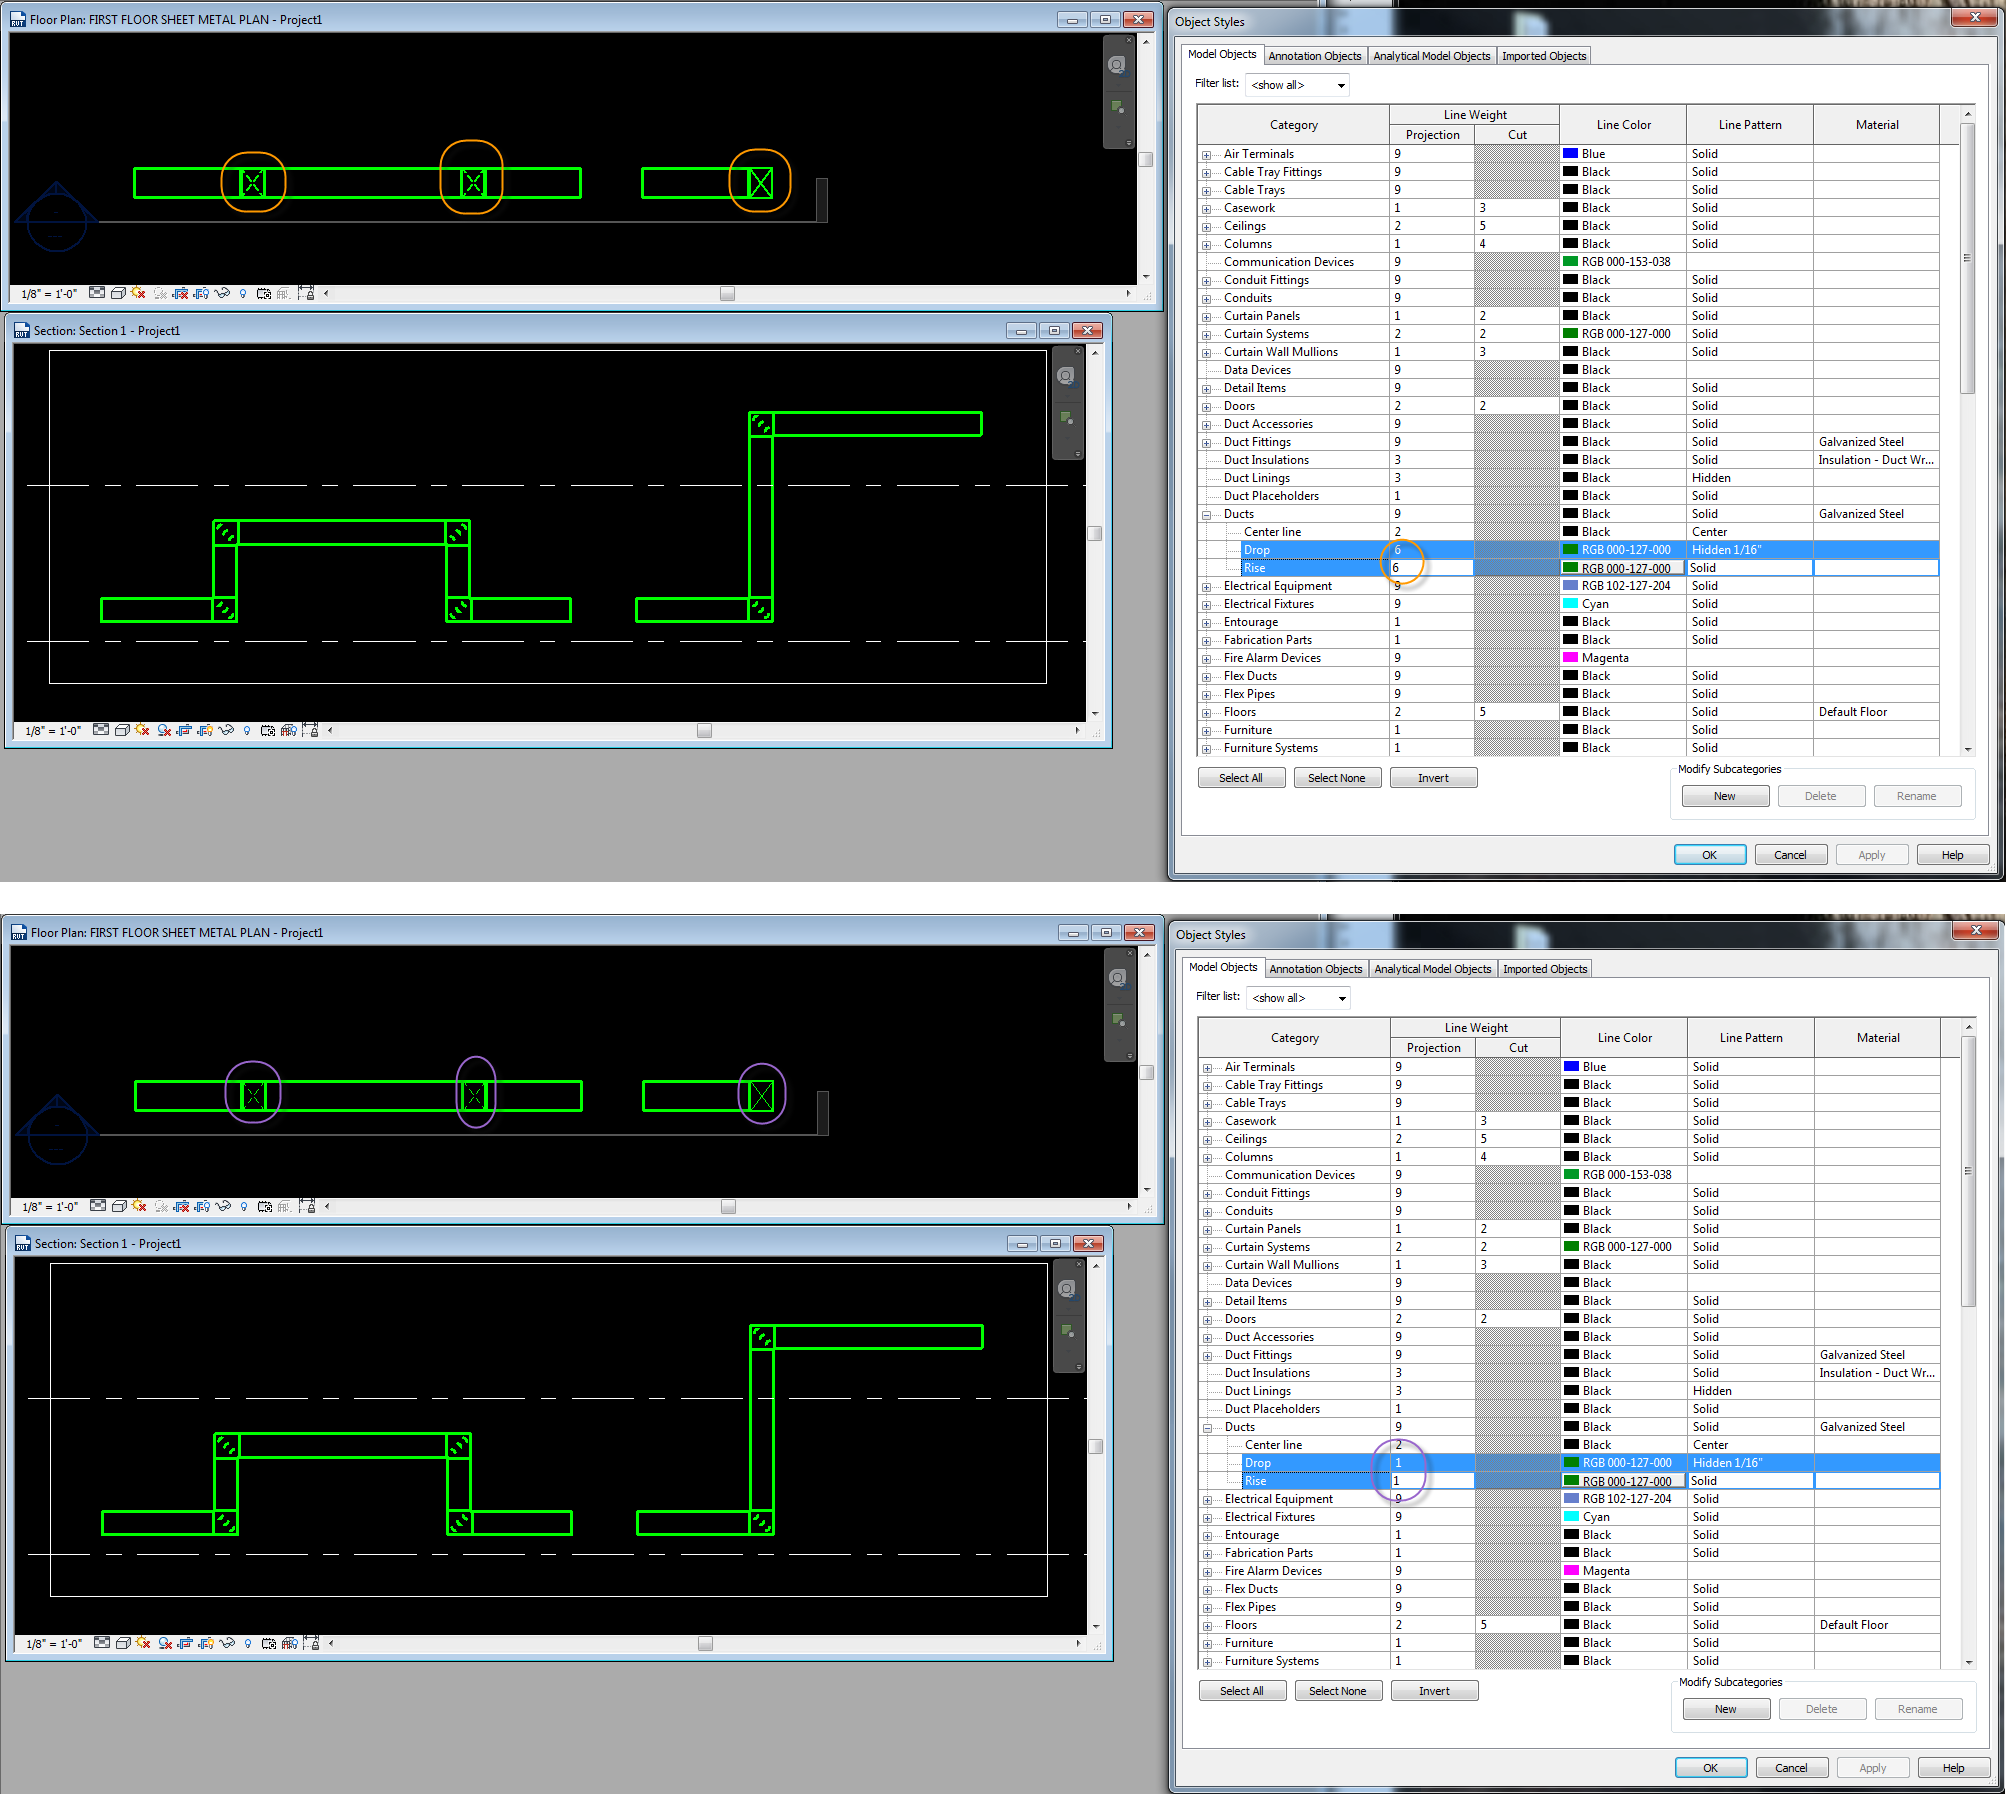Click Reveal Hidden Elements bulb in bottom floor plan

(x=244, y=1206)
